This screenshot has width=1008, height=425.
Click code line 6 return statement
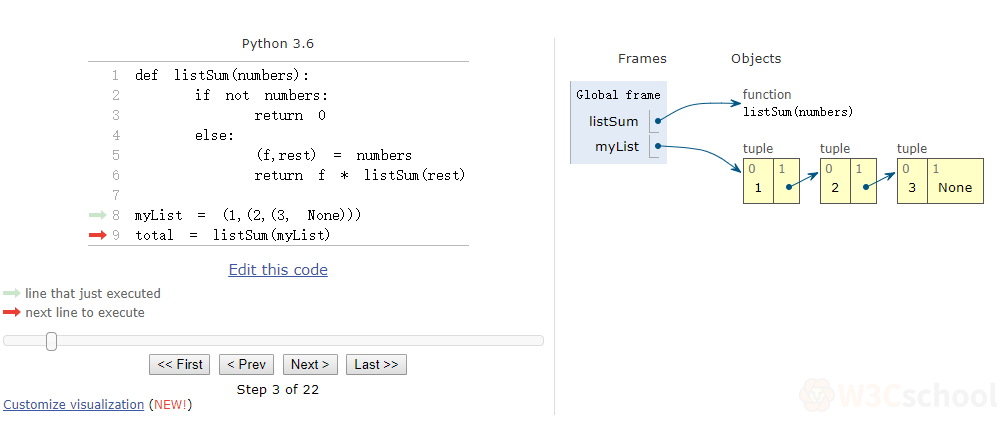(x=359, y=175)
